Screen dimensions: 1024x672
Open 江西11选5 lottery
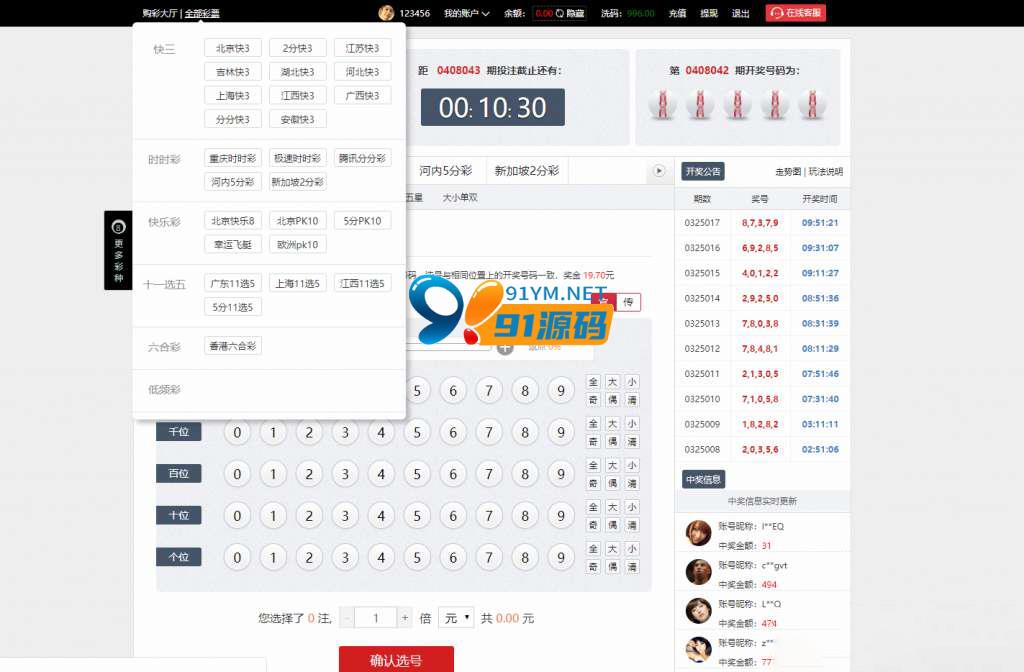[362, 283]
